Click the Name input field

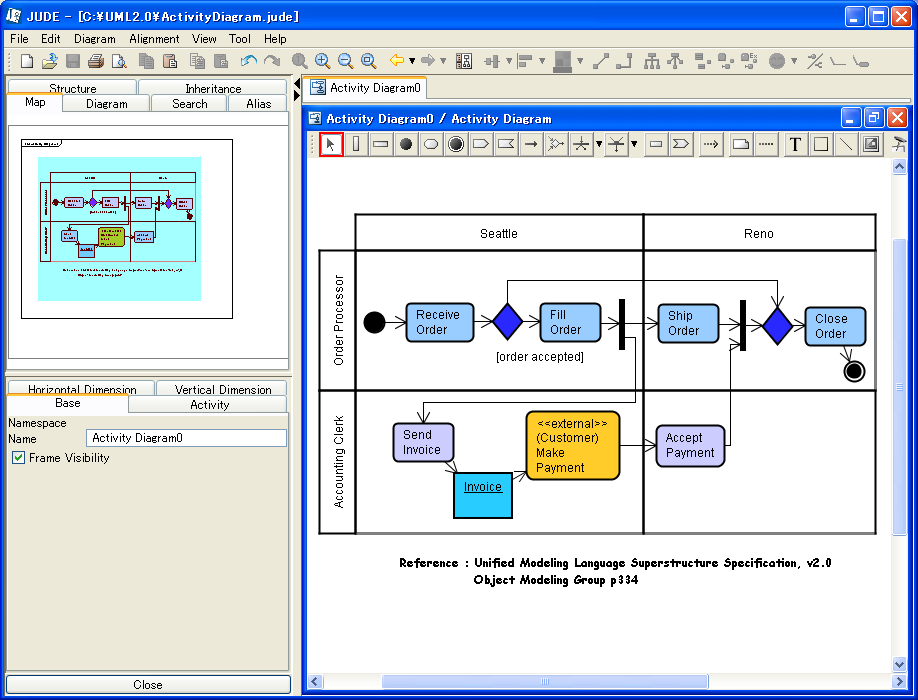pos(186,438)
